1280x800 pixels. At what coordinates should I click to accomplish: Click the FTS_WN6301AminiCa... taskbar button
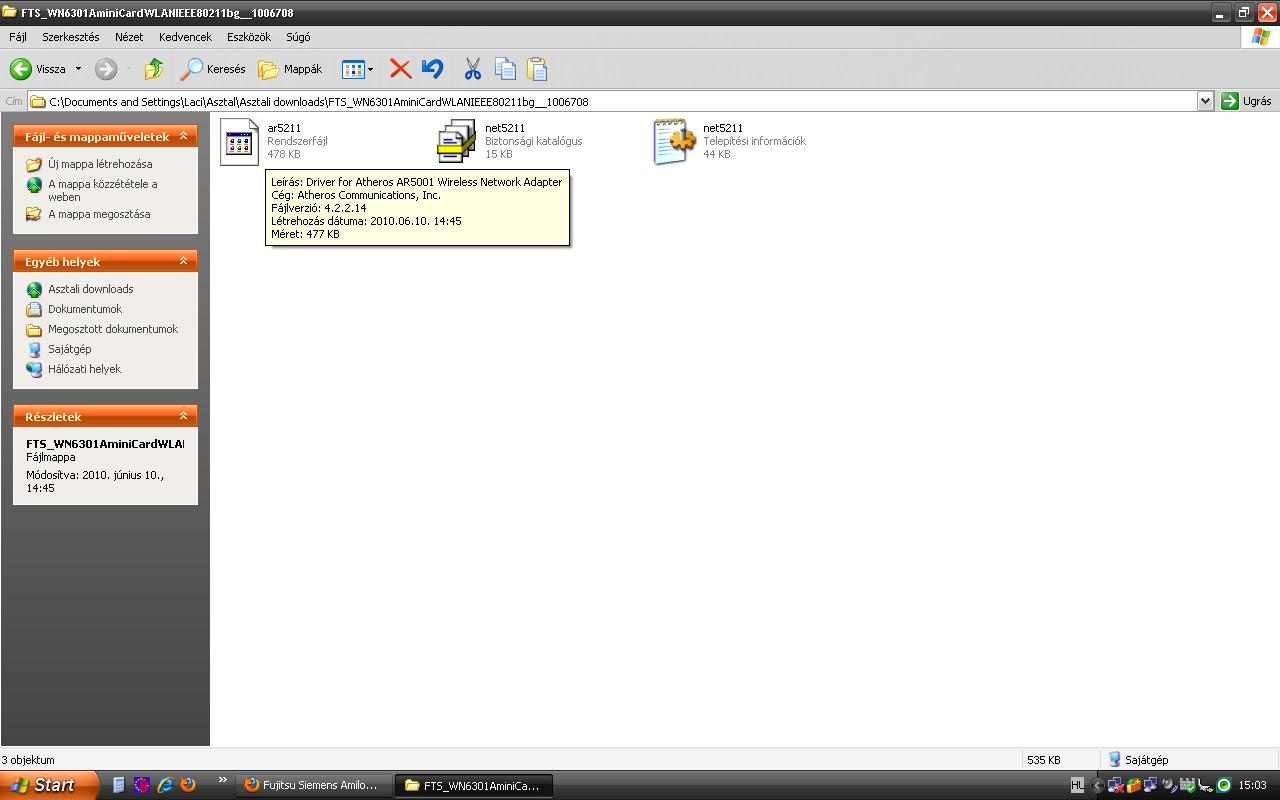click(474, 785)
